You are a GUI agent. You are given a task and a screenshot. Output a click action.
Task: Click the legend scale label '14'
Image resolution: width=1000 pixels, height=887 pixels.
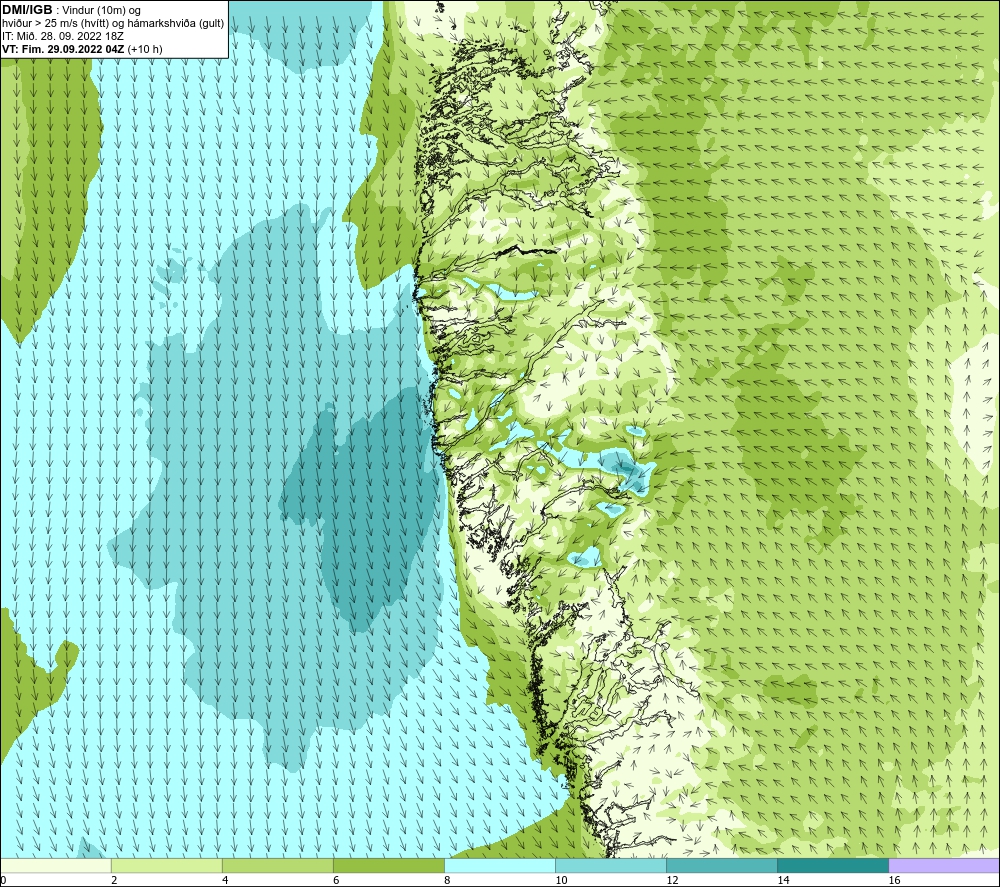pyautogui.click(x=783, y=881)
